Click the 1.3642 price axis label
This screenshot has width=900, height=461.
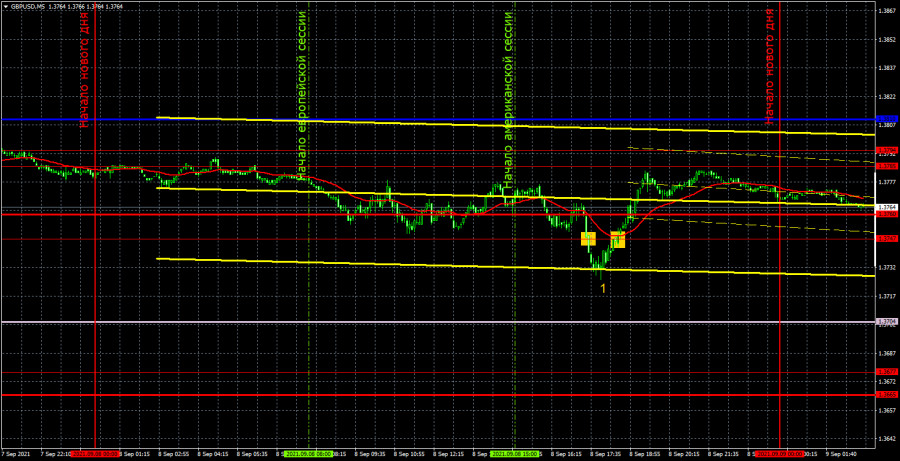886,439
